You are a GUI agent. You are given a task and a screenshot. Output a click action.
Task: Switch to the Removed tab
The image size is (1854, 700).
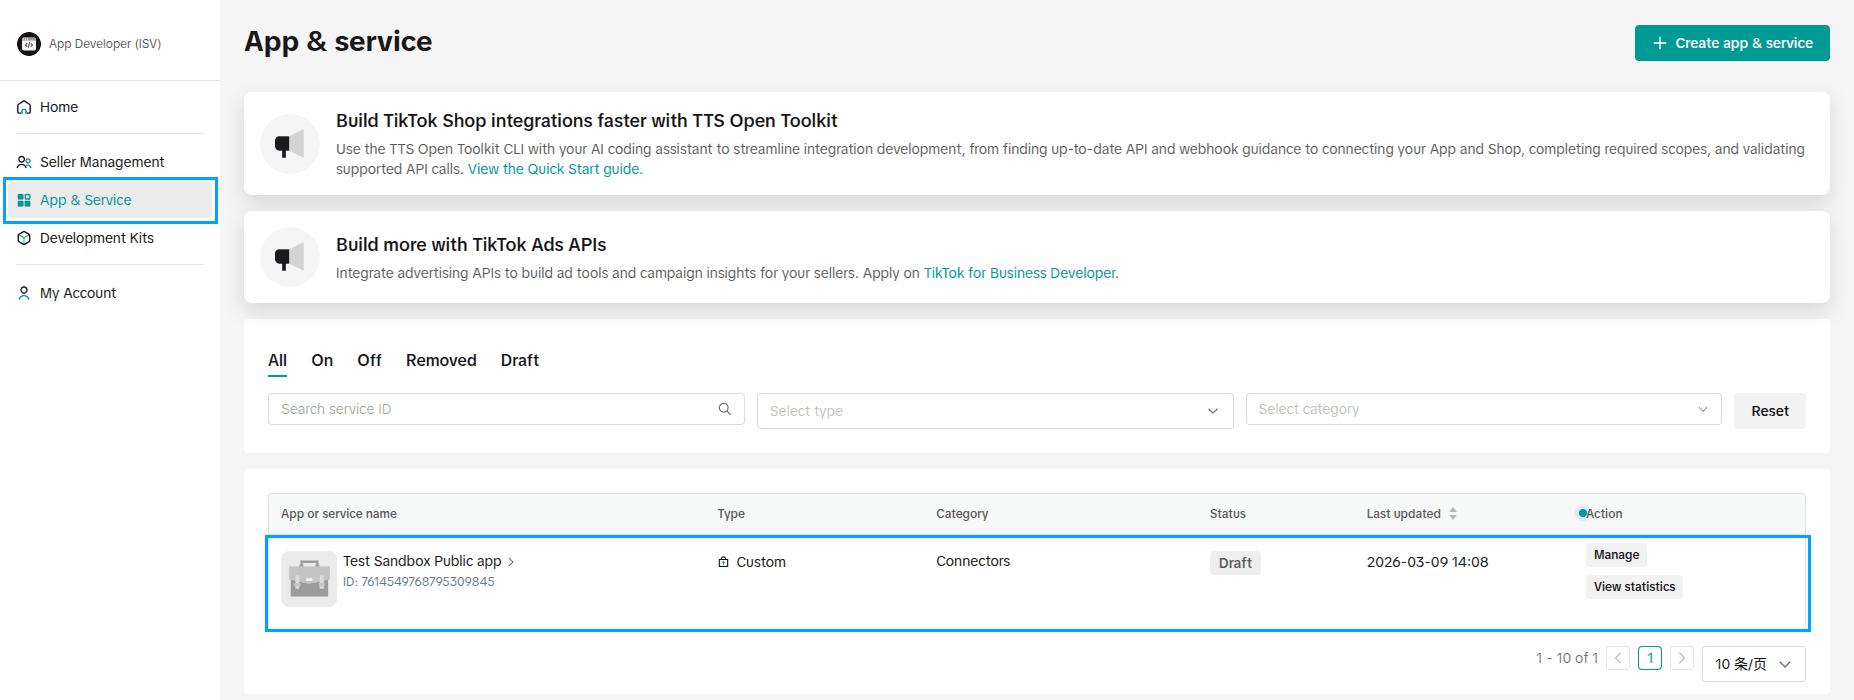click(x=441, y=360)
